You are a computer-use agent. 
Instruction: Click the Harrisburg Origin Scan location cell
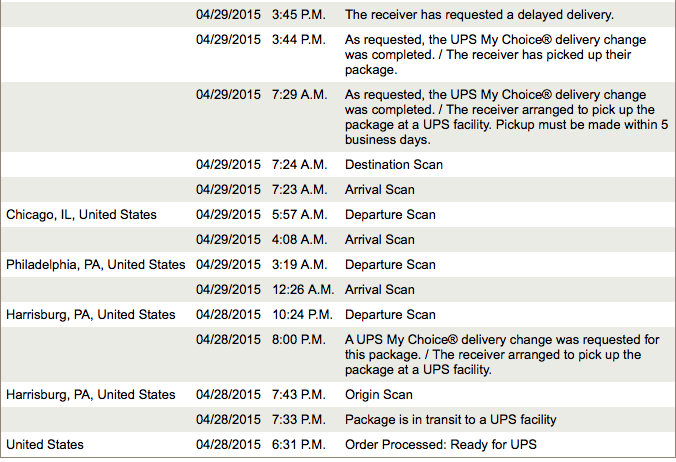pyautogui.click(x=91, y=395)
